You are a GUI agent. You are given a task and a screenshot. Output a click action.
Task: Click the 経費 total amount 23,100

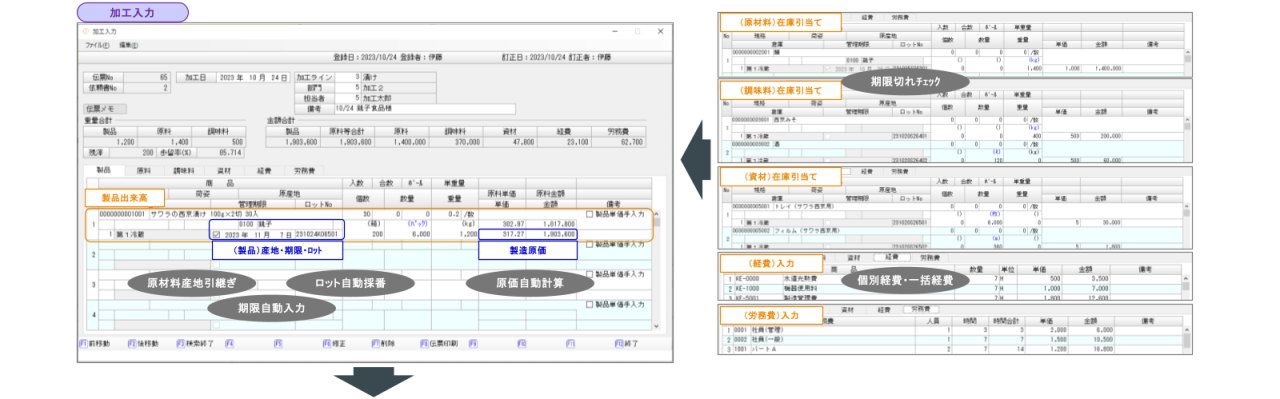[x=564, y=142]
